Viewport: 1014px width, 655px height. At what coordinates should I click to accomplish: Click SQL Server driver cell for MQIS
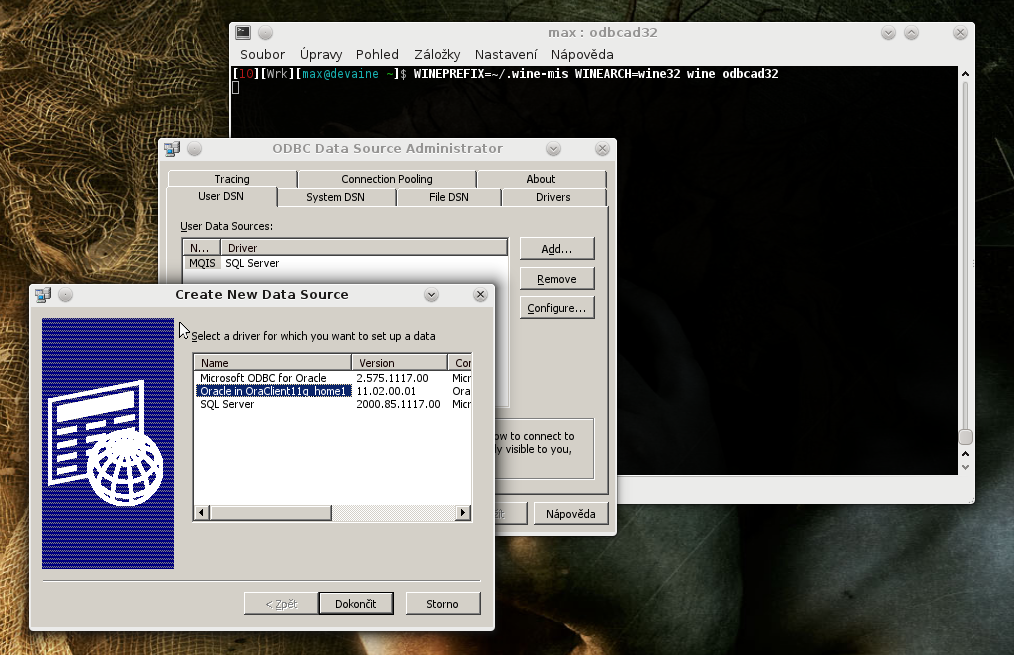[x=252, y=263]
